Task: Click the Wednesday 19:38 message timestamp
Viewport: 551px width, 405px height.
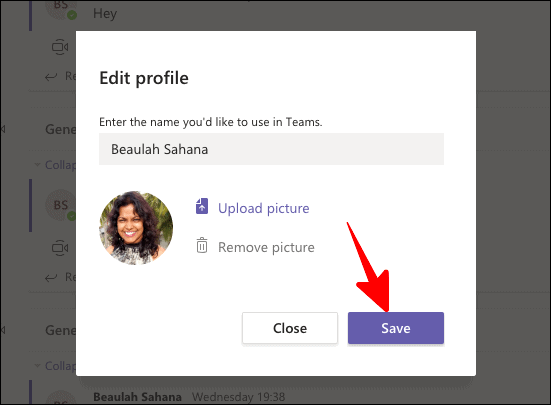Action: (x=239, y=397)
